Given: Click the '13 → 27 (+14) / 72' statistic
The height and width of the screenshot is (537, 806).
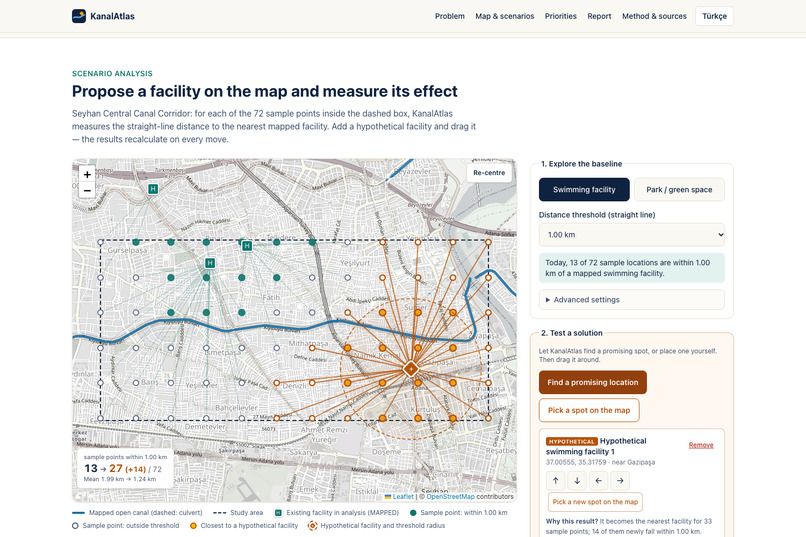Looking at the screenshot, I should (123, 468).
